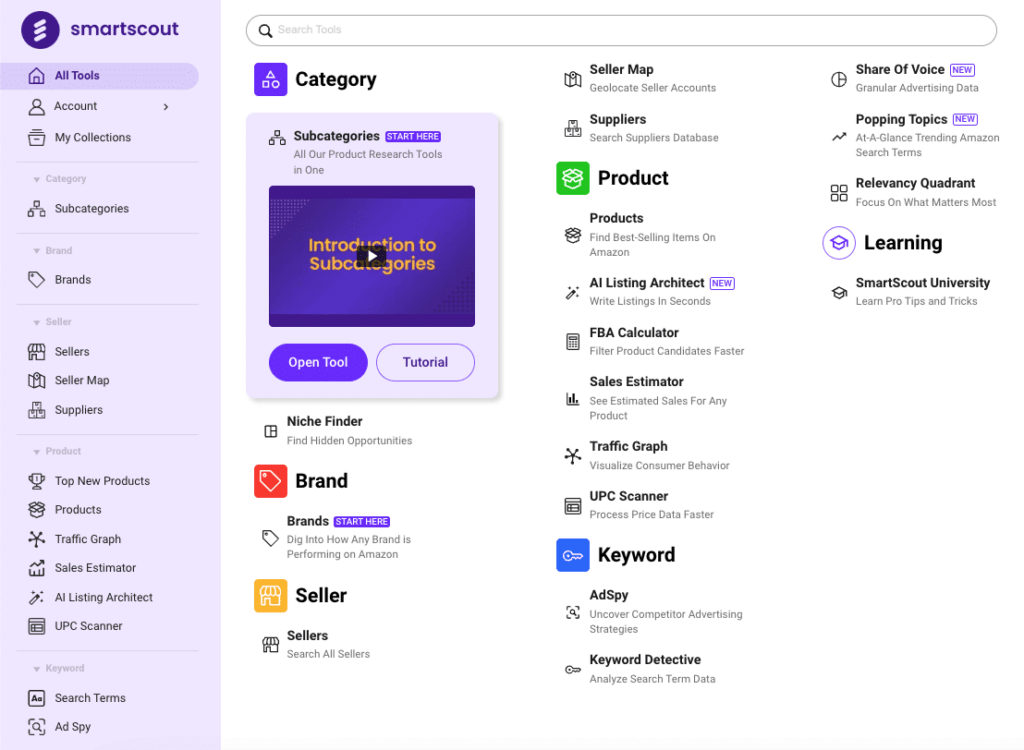Viewport: 1024px width, 750px height.
Task: Collapse the Keyword sidebar group
Action: (37, 668)
